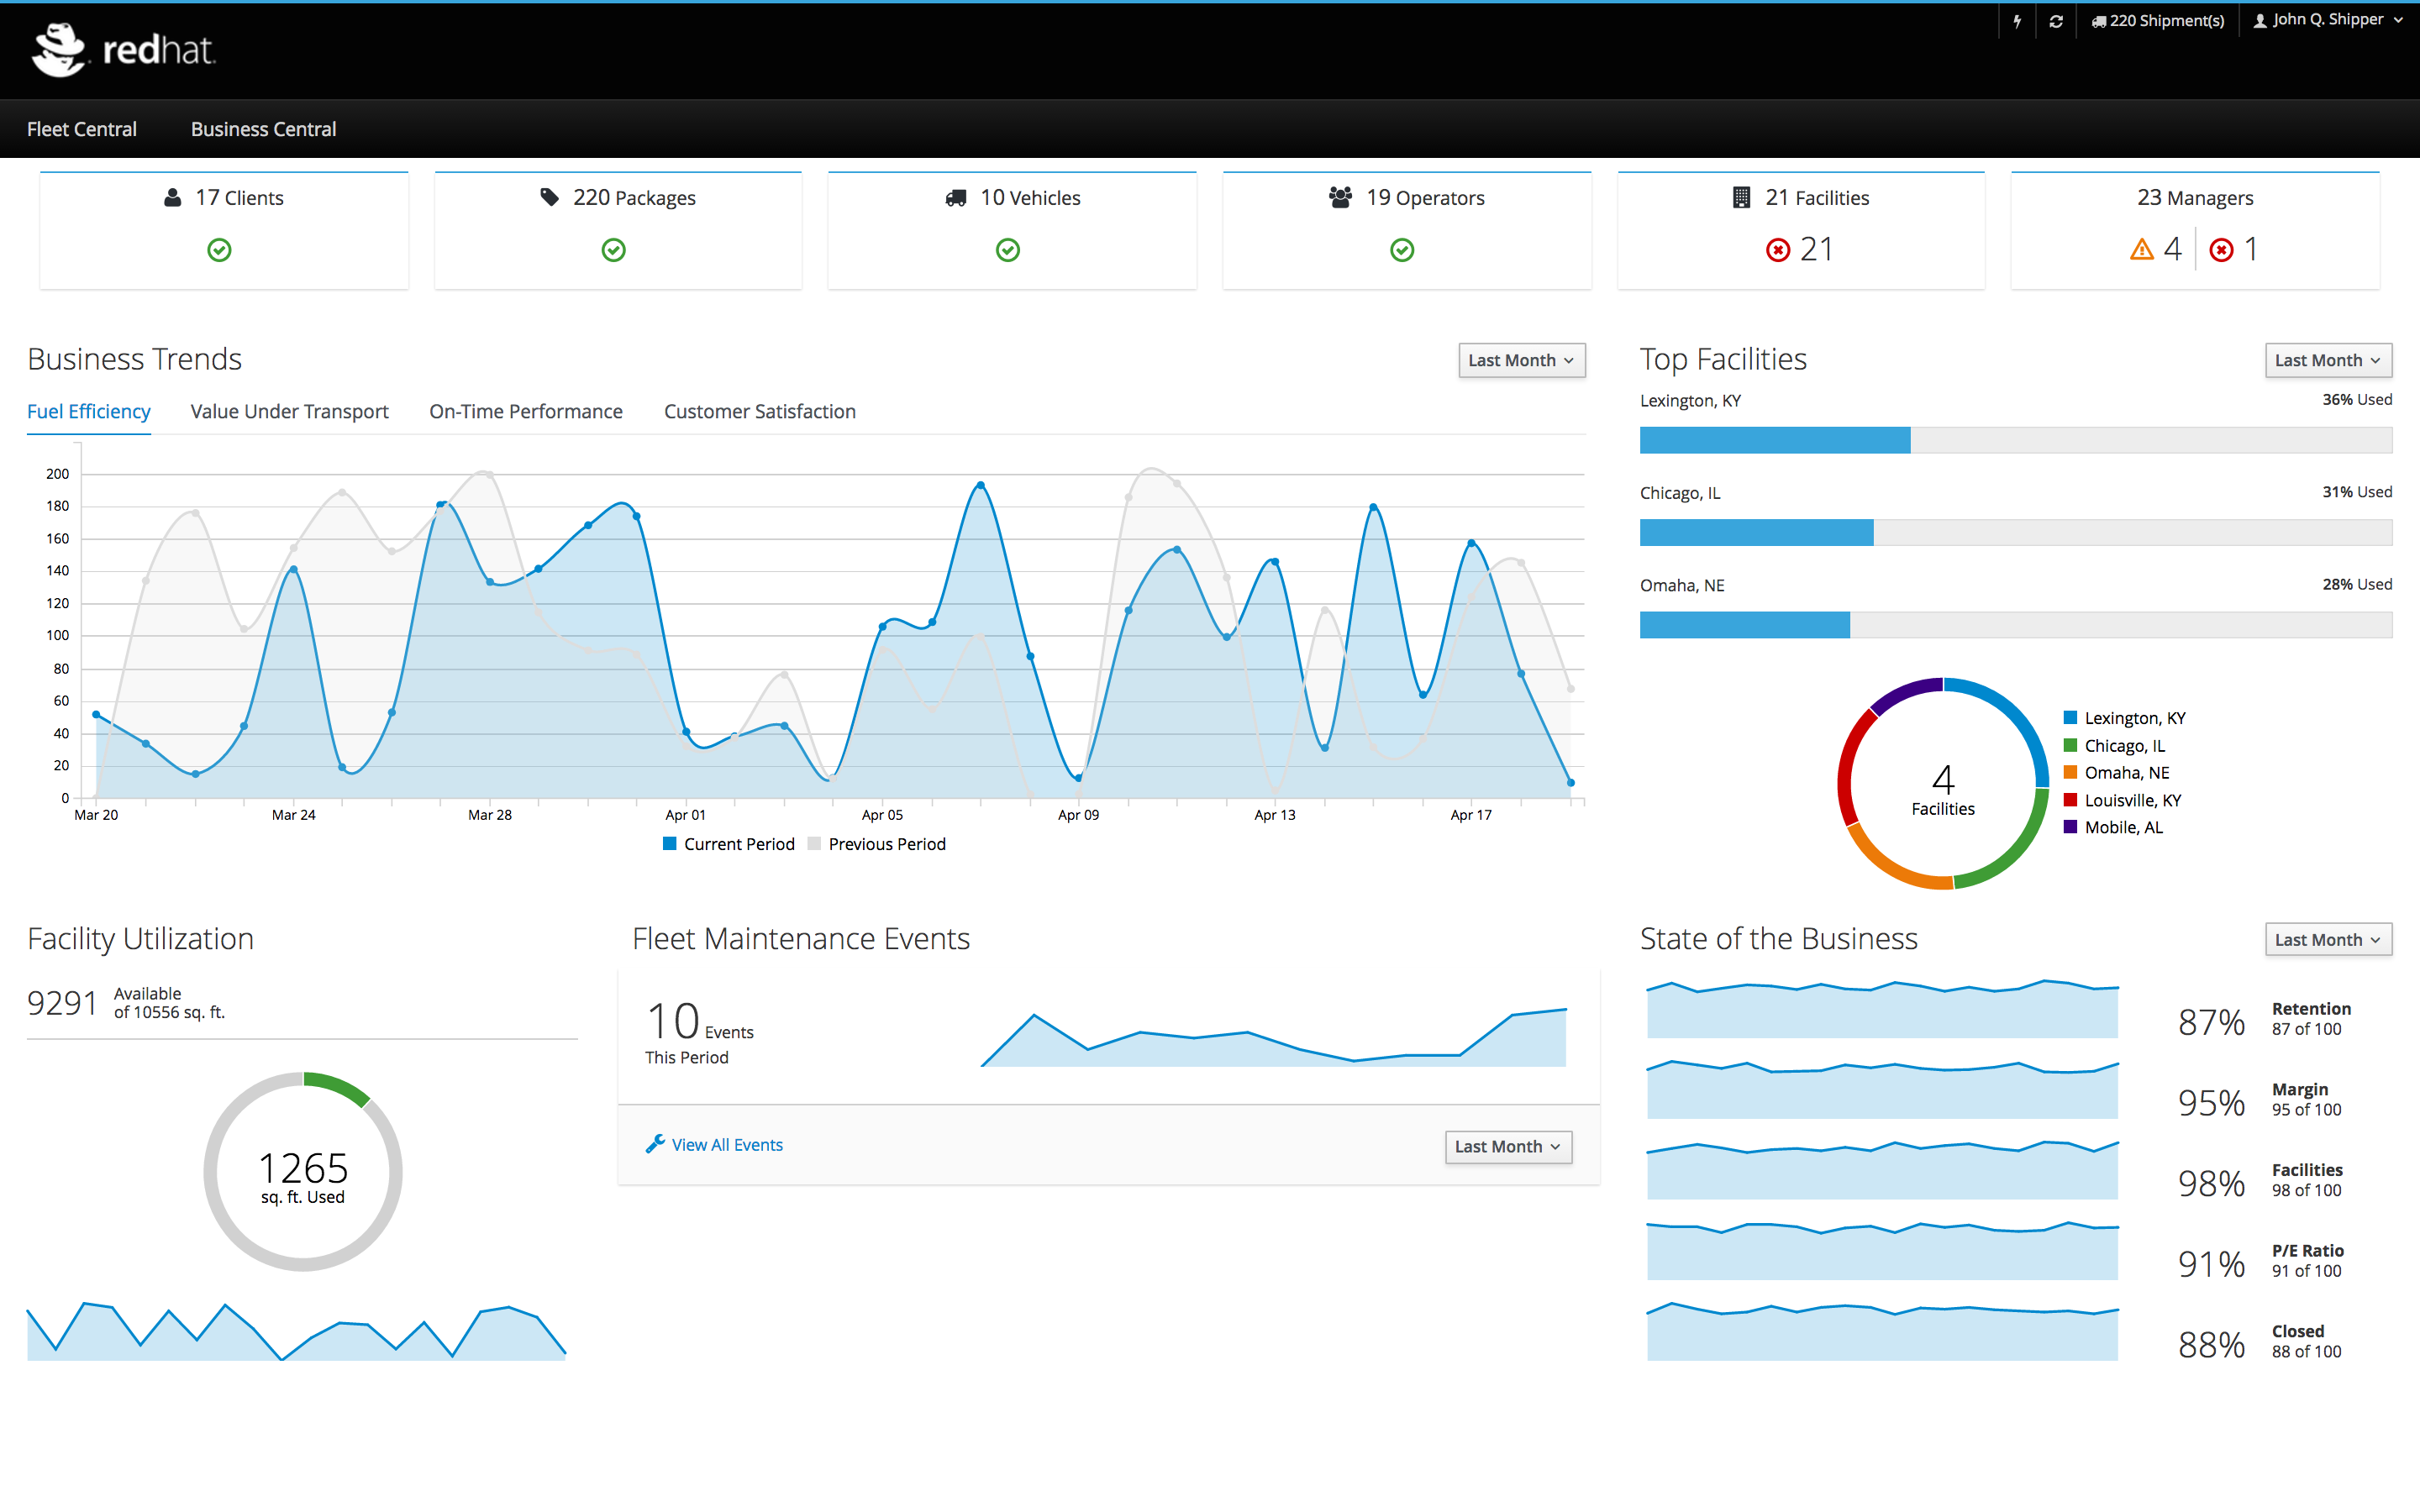Viewport: 2420px width, 1512px height.
Task: Select Business Central navigation menu item
Action: (263, 127)
